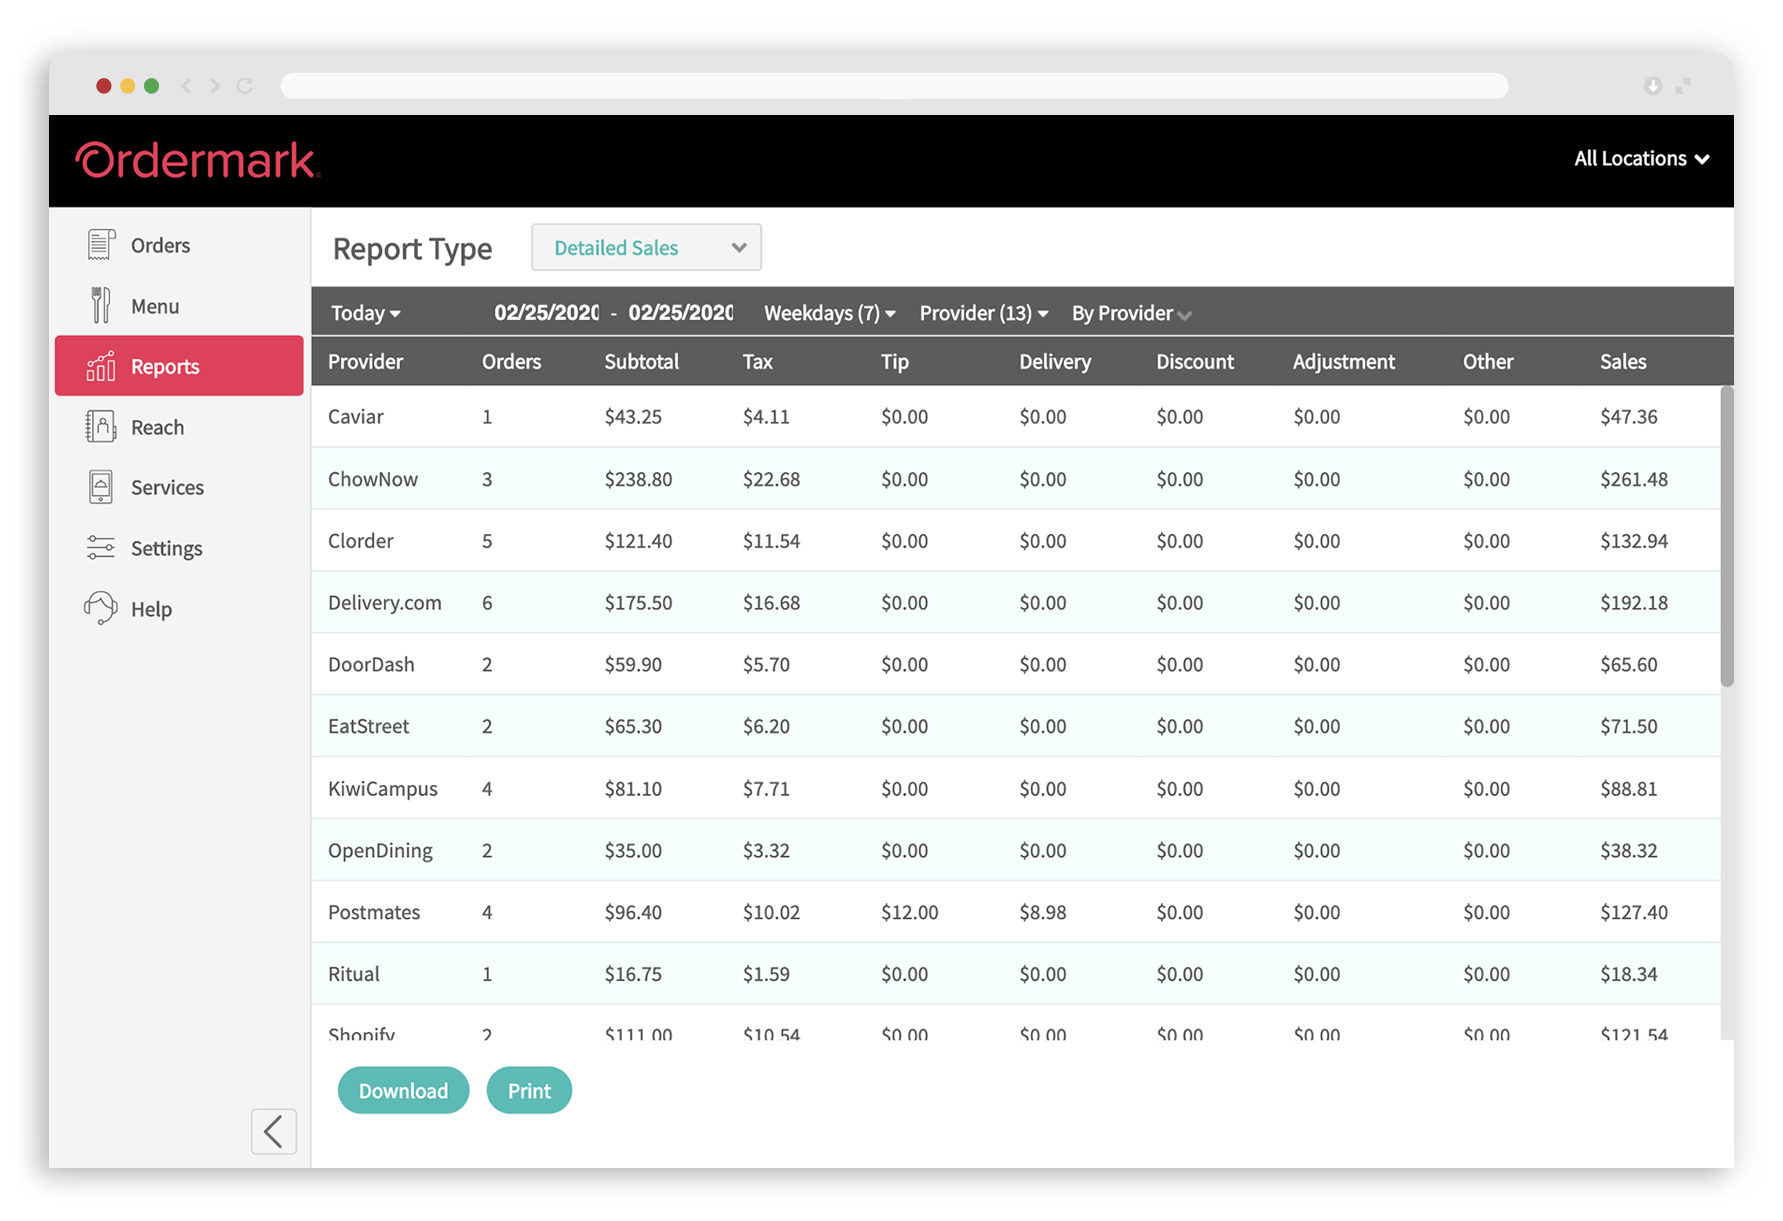The width and height of the screenshot is (1783, 1221).
Task: Click the browser back arrow
Action: point(186,86)
